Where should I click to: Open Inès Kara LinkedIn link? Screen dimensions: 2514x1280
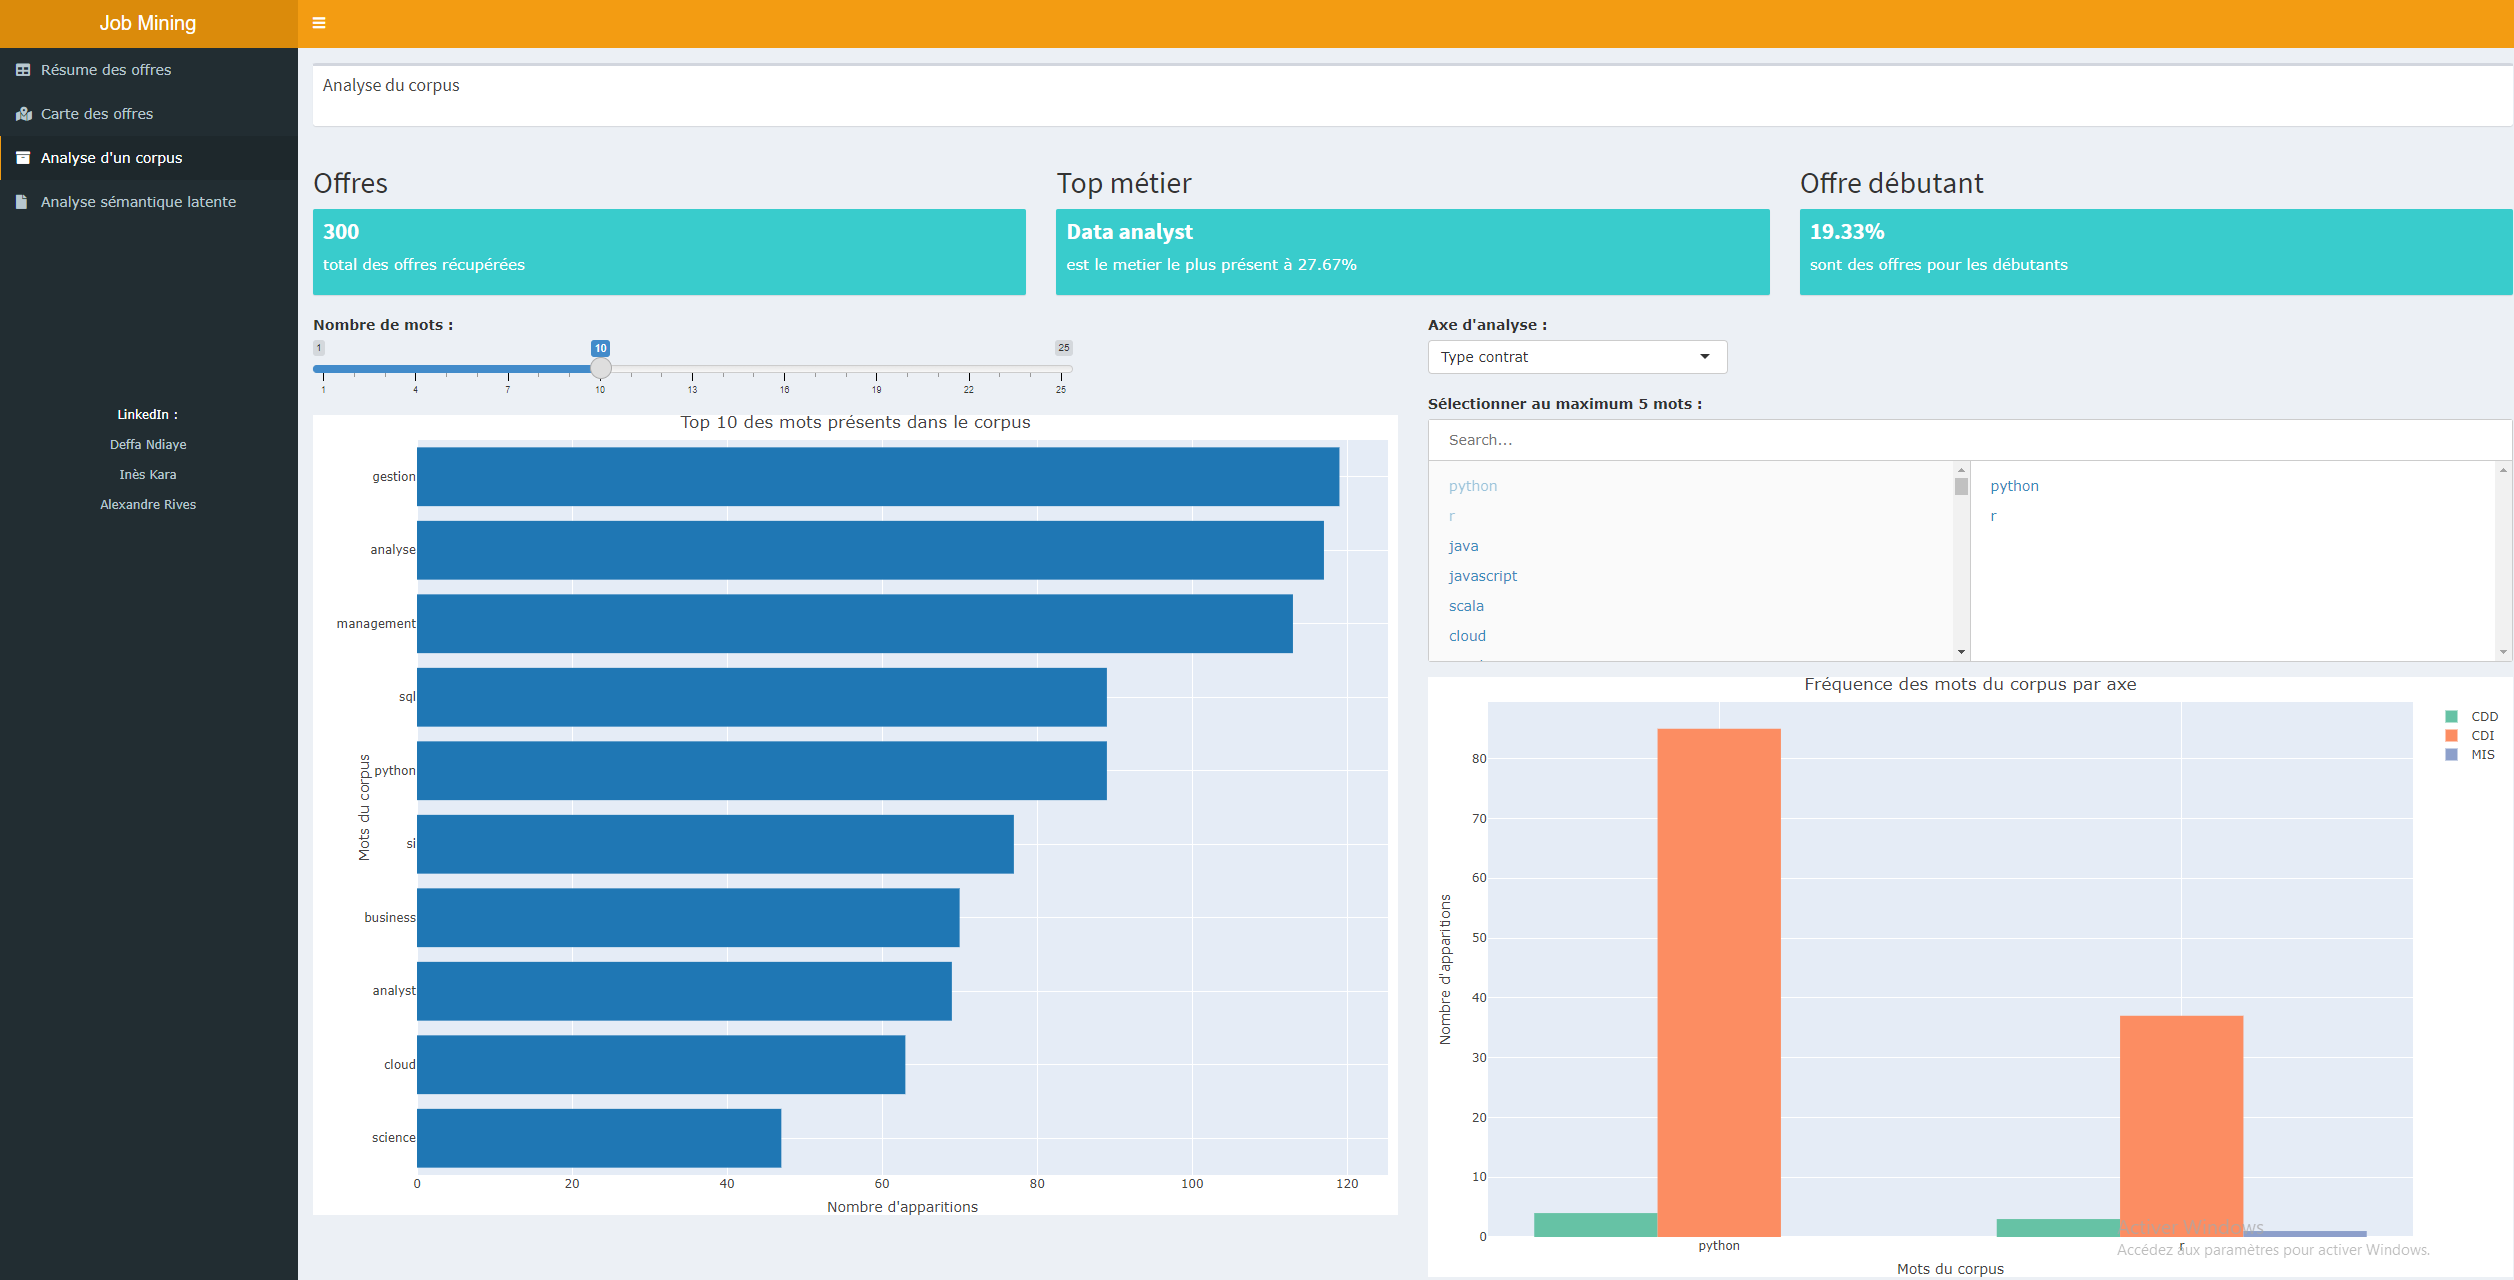(148, 474)
